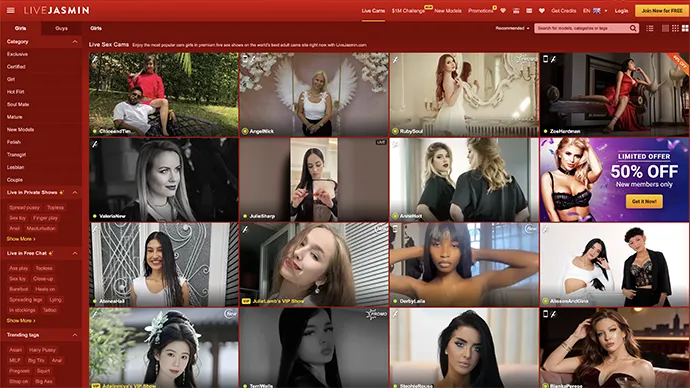Open the Recommended sort dropdown

point(512,28)
